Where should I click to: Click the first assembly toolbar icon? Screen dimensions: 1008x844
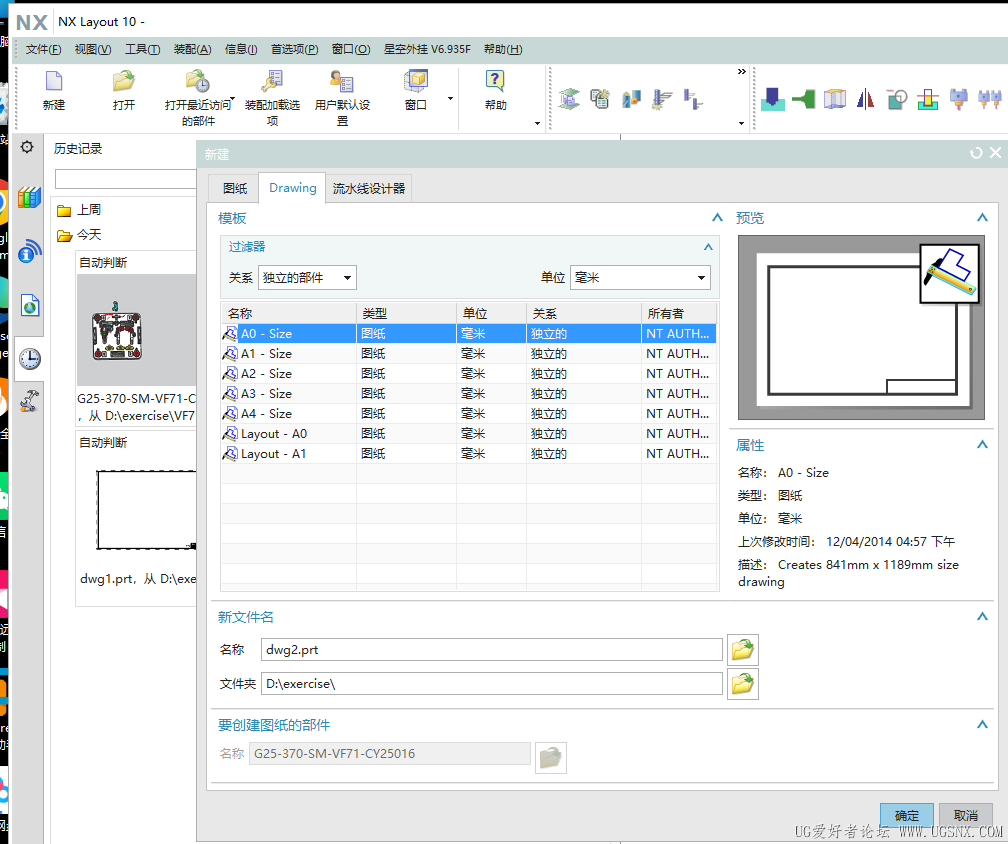tap(569, 99)
